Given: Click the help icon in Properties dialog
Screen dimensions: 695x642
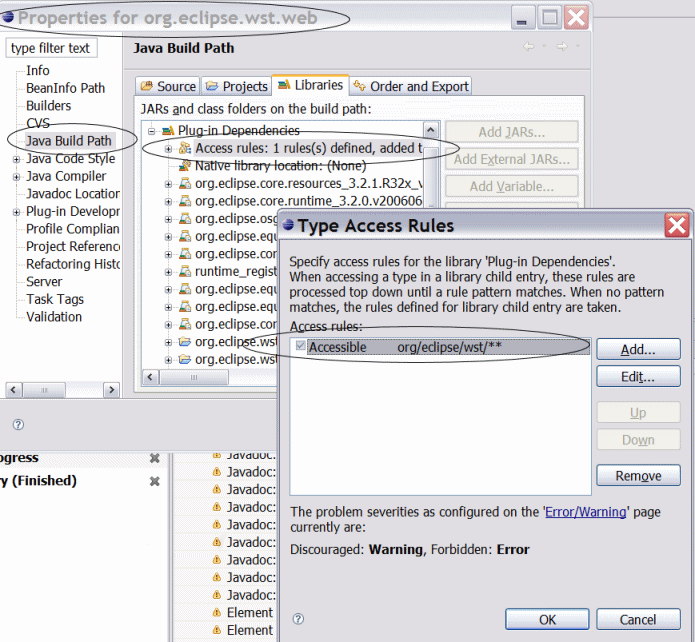Looking at the screenshot, I should (18, 425).
